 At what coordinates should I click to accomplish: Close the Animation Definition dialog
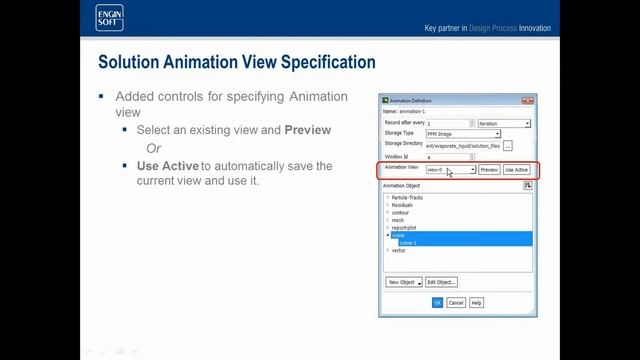(528, 100)
